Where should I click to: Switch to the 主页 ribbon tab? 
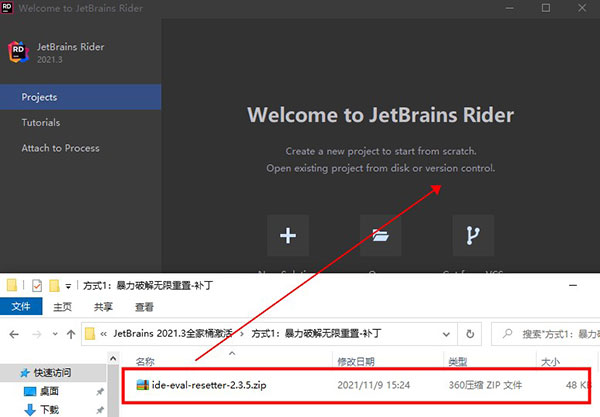coord(62,306)
